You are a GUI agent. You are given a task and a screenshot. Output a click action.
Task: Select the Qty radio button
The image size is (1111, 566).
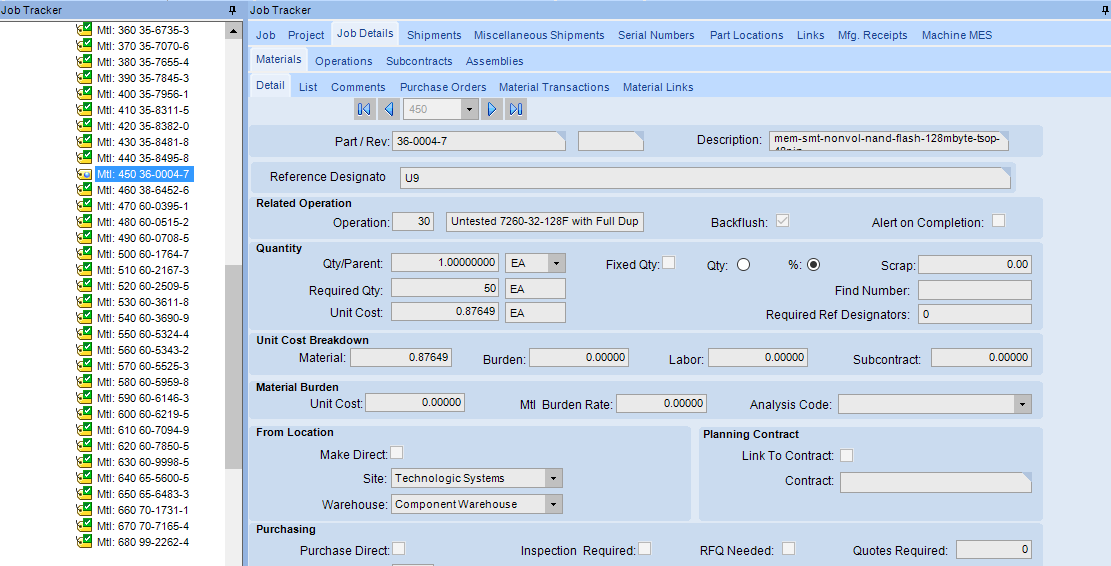coord(743,264)
